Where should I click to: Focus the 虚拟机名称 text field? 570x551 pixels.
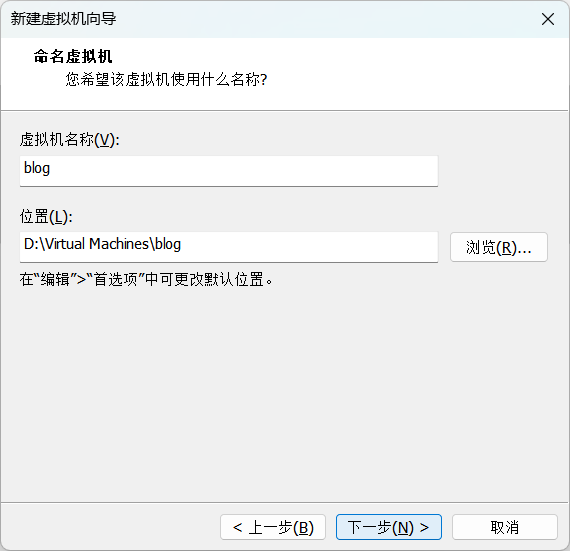pos(229,171)
